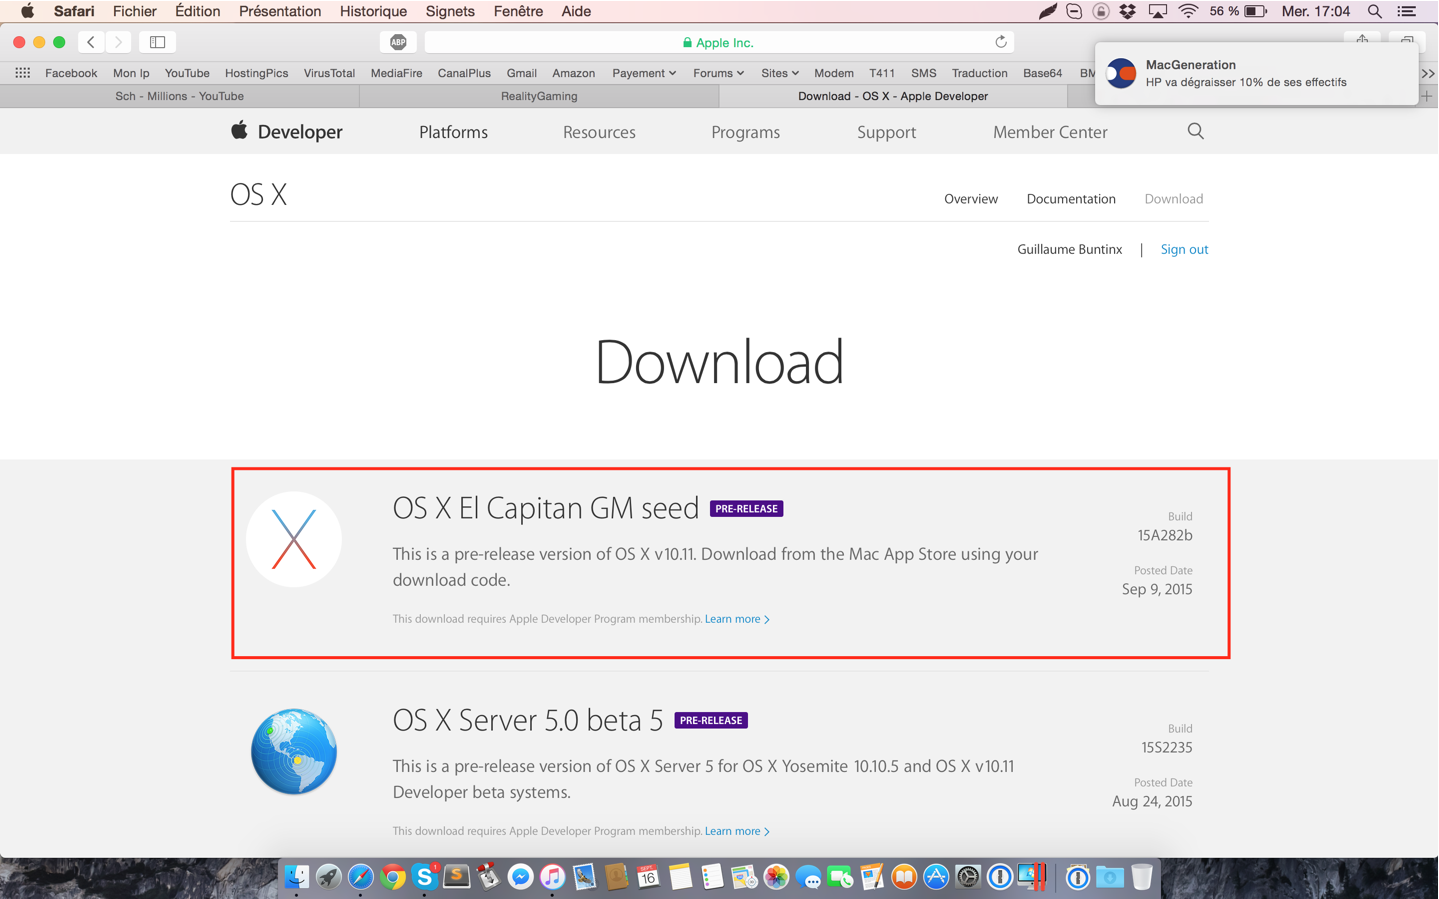The width and height of the screenshot is (1439, 899).
Task: Click the Sign out link
Action: coord(1184,249)
